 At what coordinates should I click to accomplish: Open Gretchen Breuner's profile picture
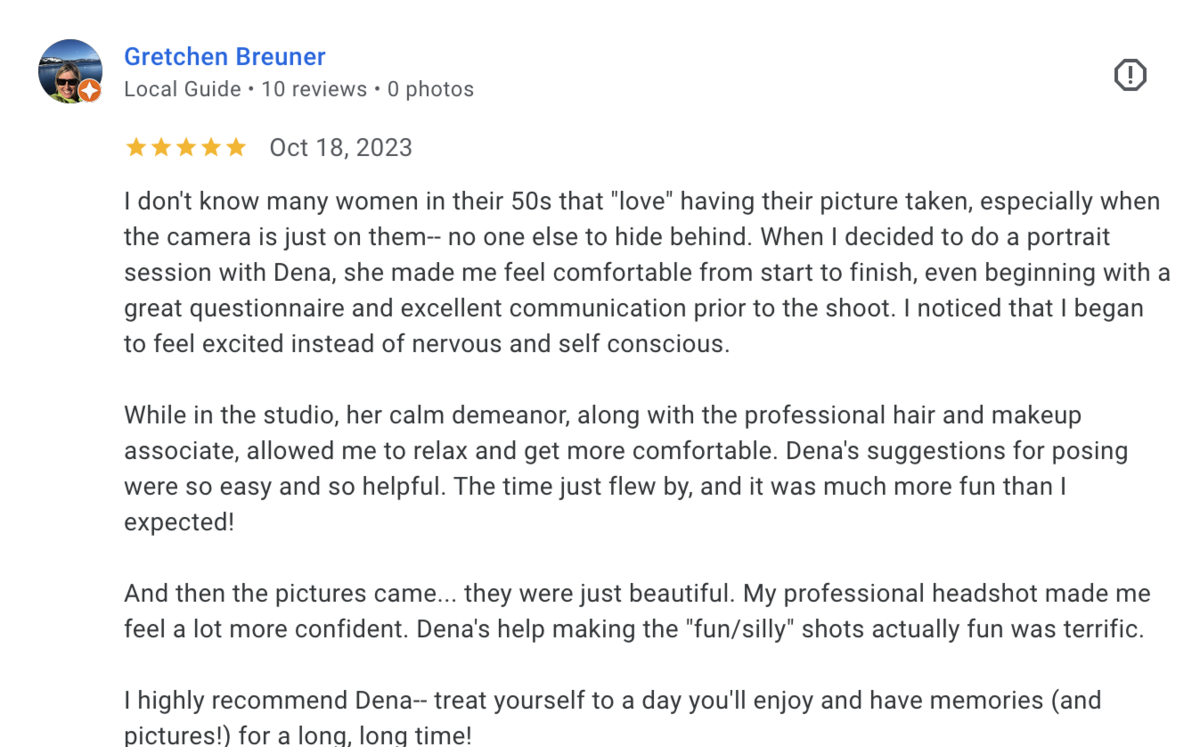tap(70, 71)
